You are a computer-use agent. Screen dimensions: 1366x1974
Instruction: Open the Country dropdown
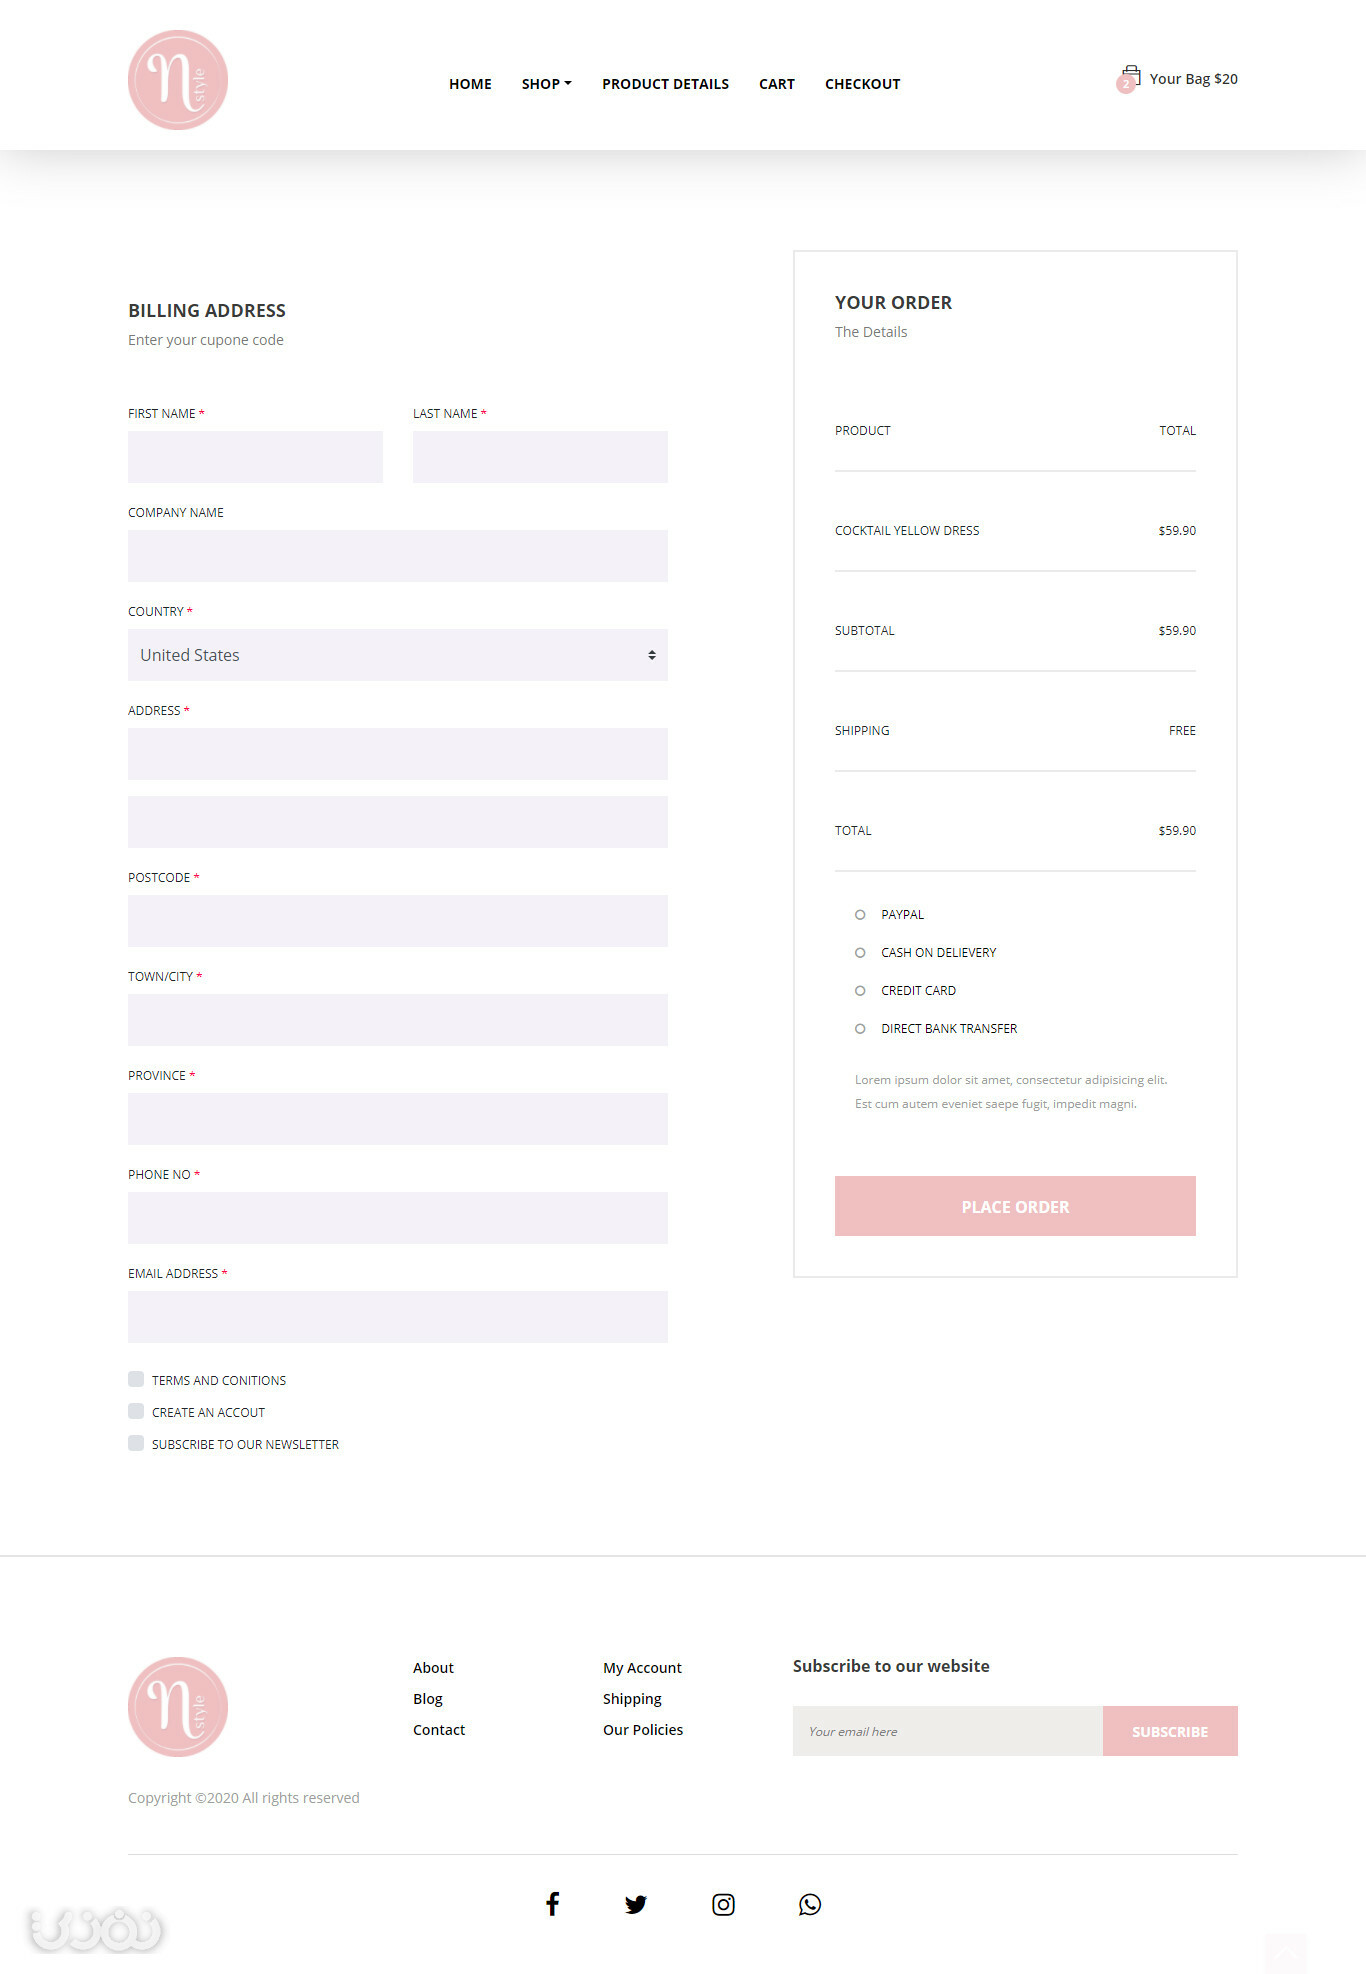coord(398,655)
